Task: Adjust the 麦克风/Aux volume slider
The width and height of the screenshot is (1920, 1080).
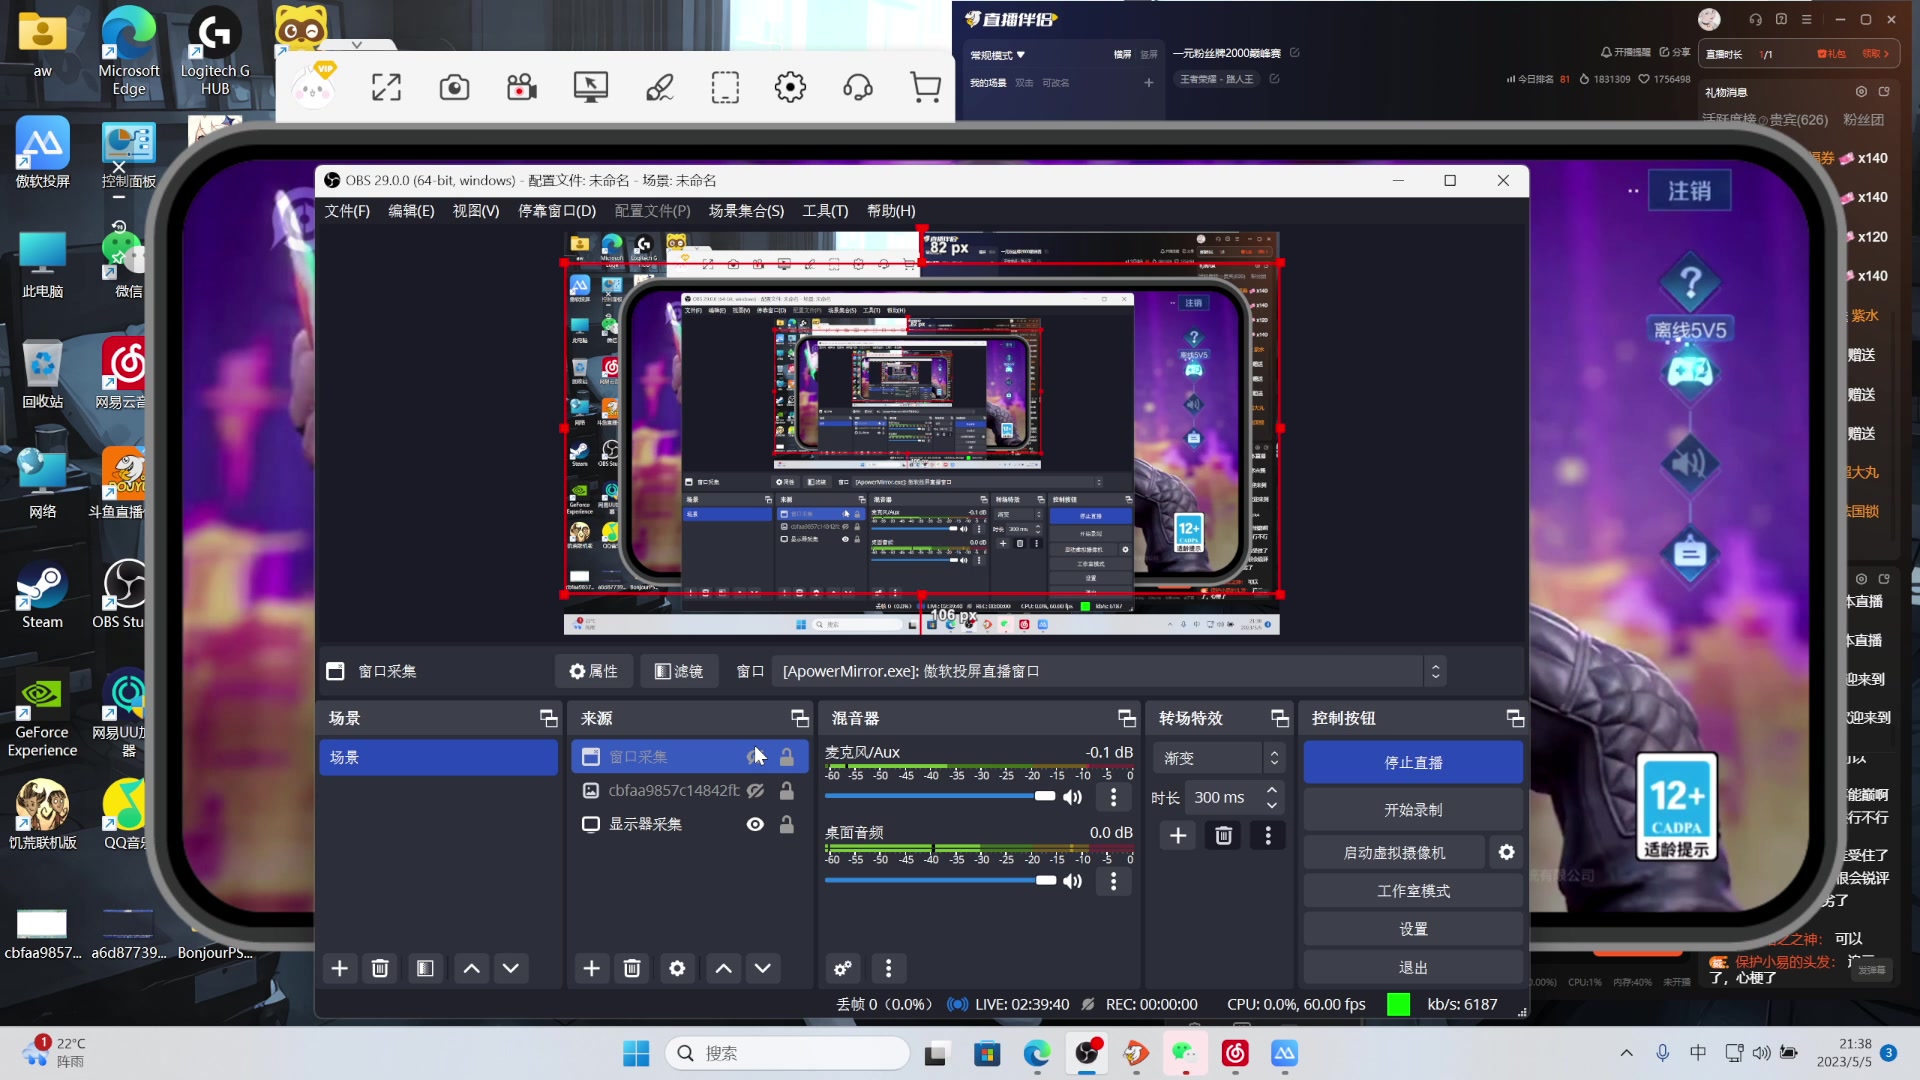Action: [940, 796]
